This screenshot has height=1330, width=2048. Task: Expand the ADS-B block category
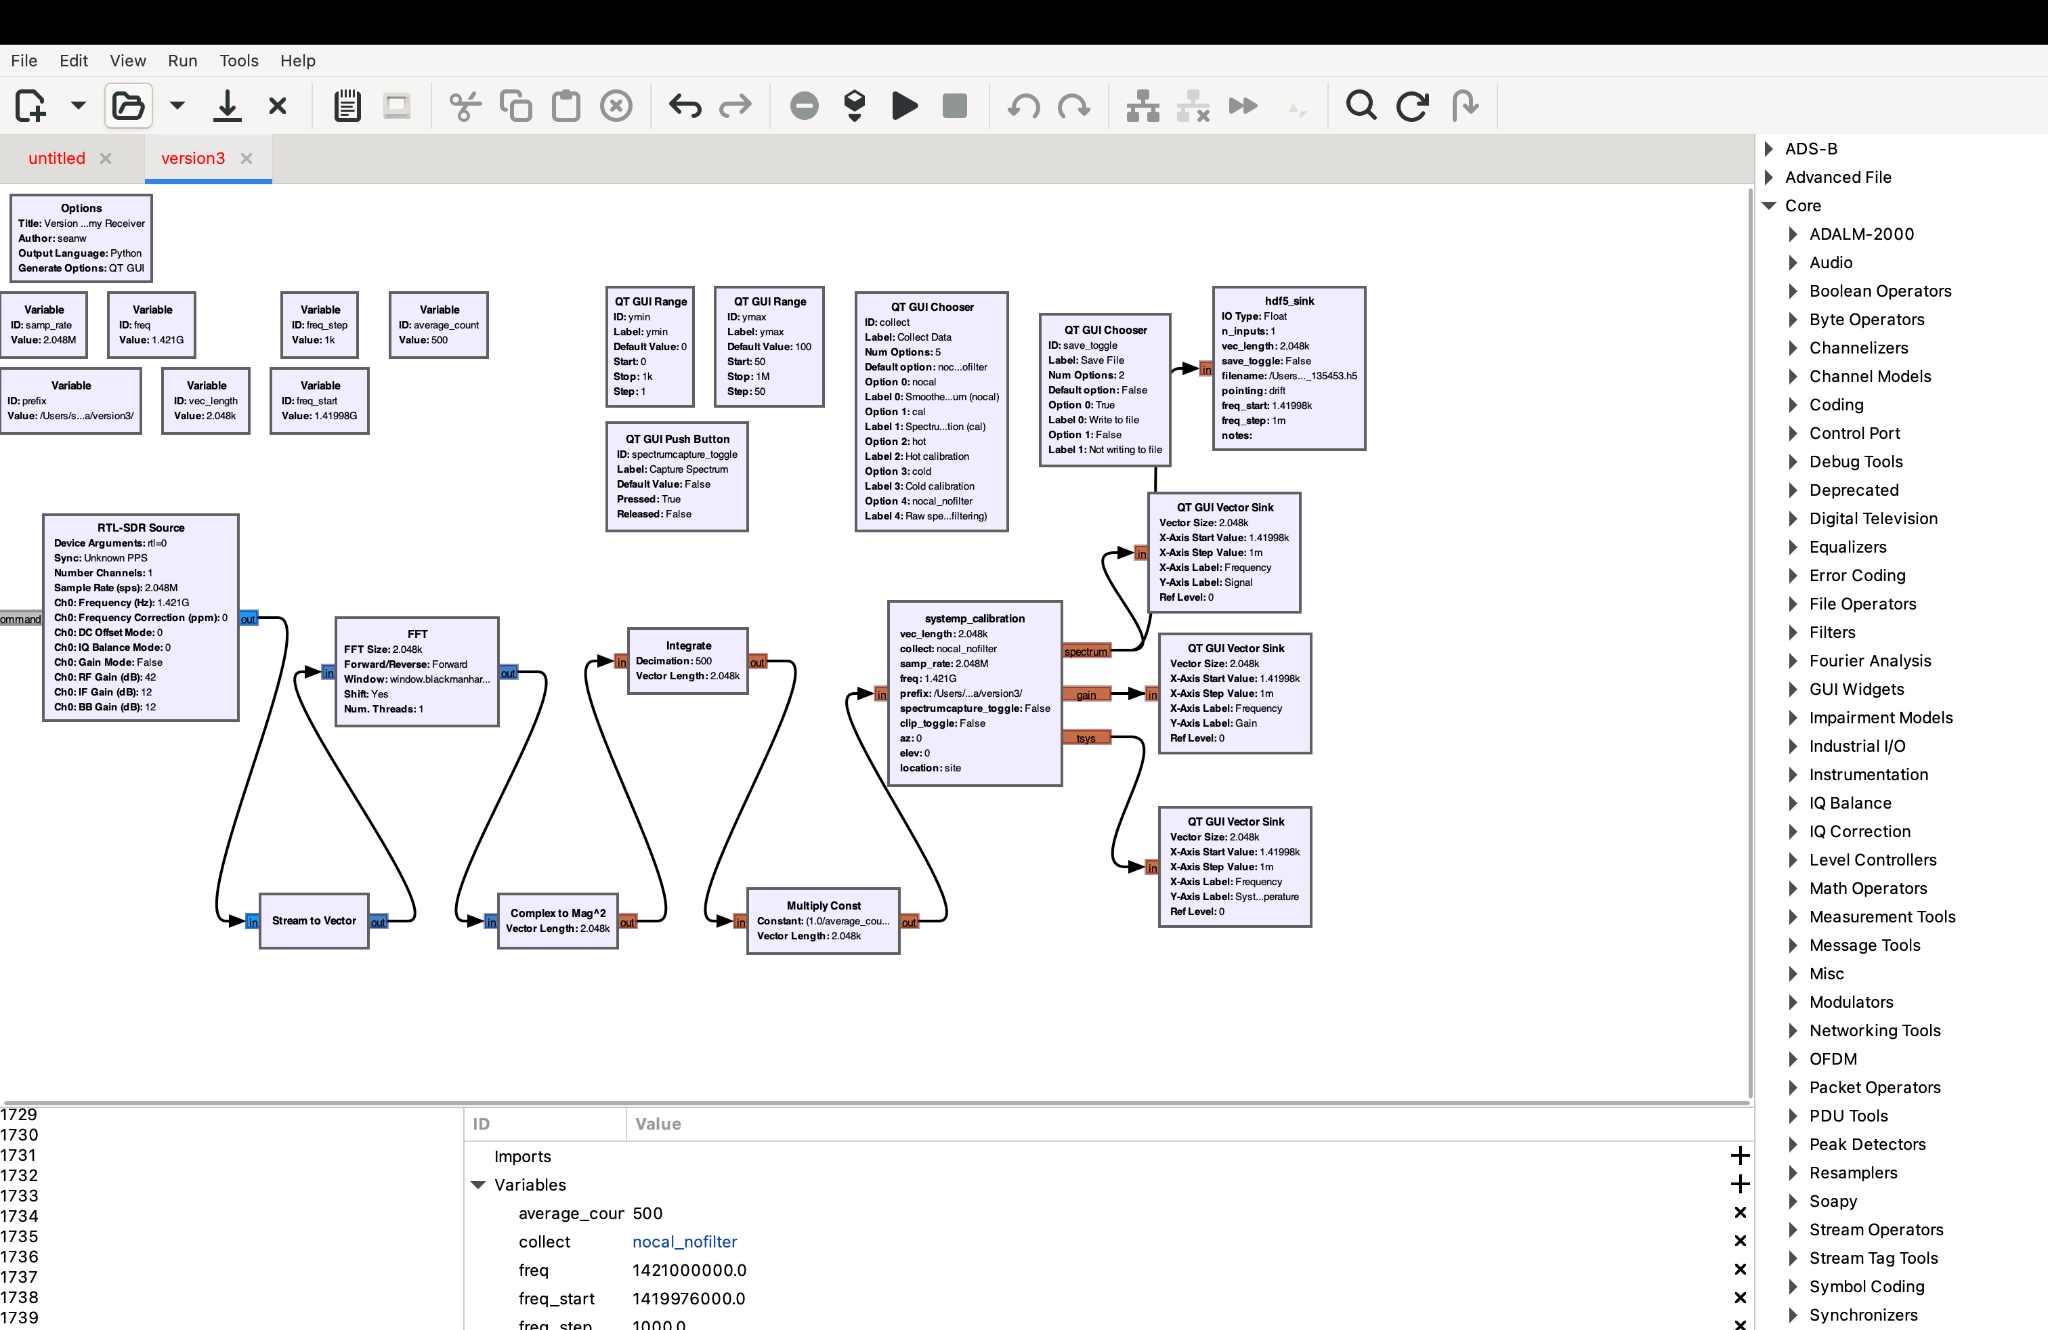tap(1769, 149)
